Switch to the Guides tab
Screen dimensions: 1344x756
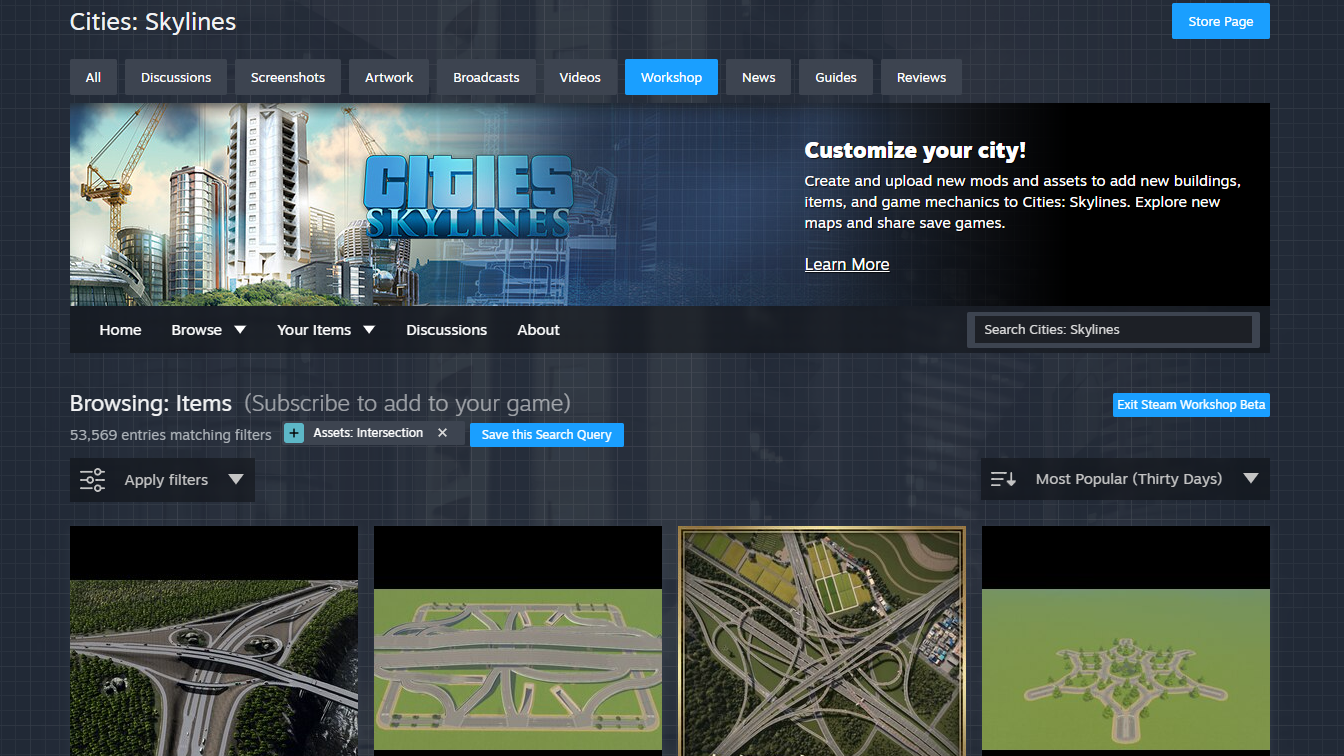(835, 77)
